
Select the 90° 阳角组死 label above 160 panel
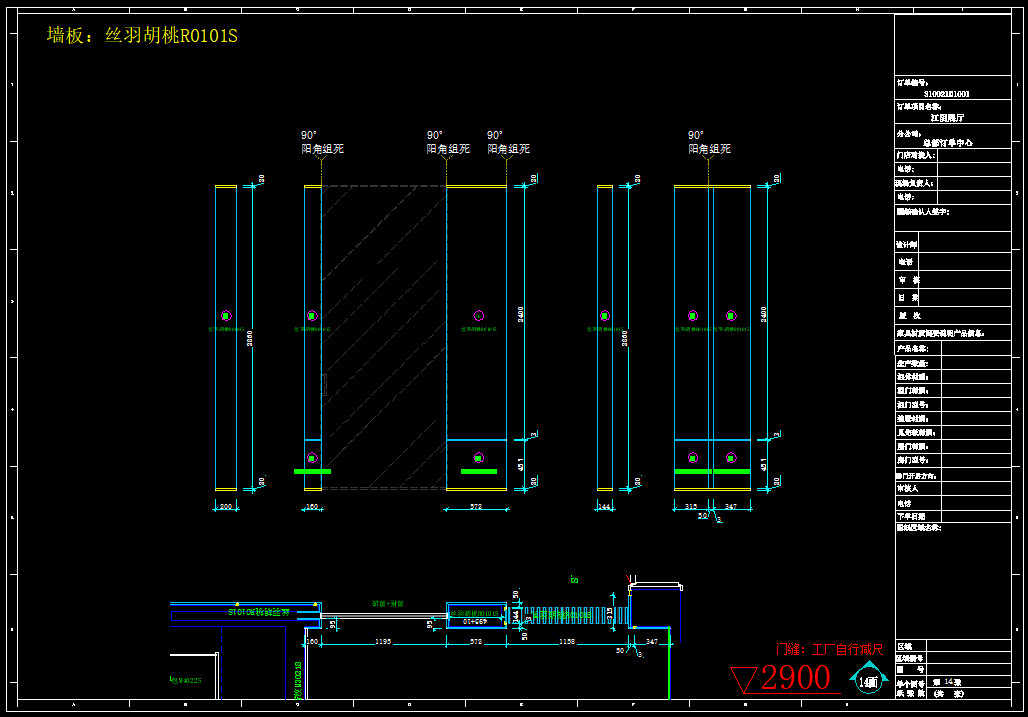click(322, 142)
